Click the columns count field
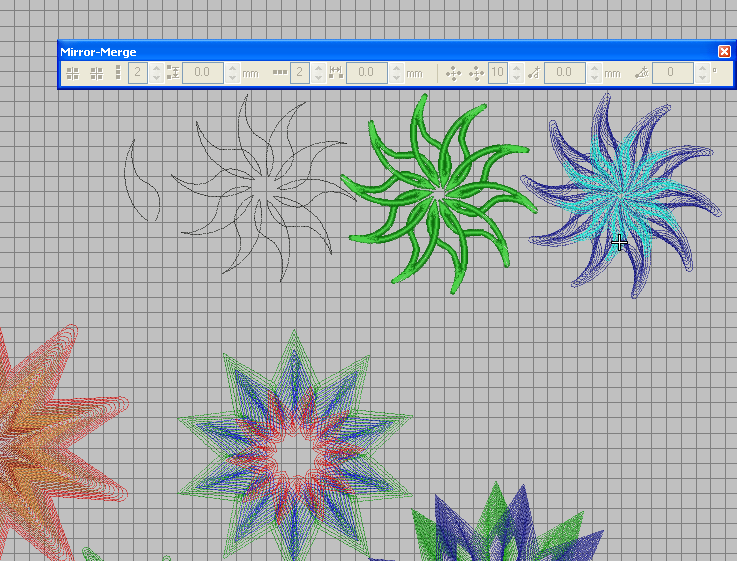 (x=299, y=73)
